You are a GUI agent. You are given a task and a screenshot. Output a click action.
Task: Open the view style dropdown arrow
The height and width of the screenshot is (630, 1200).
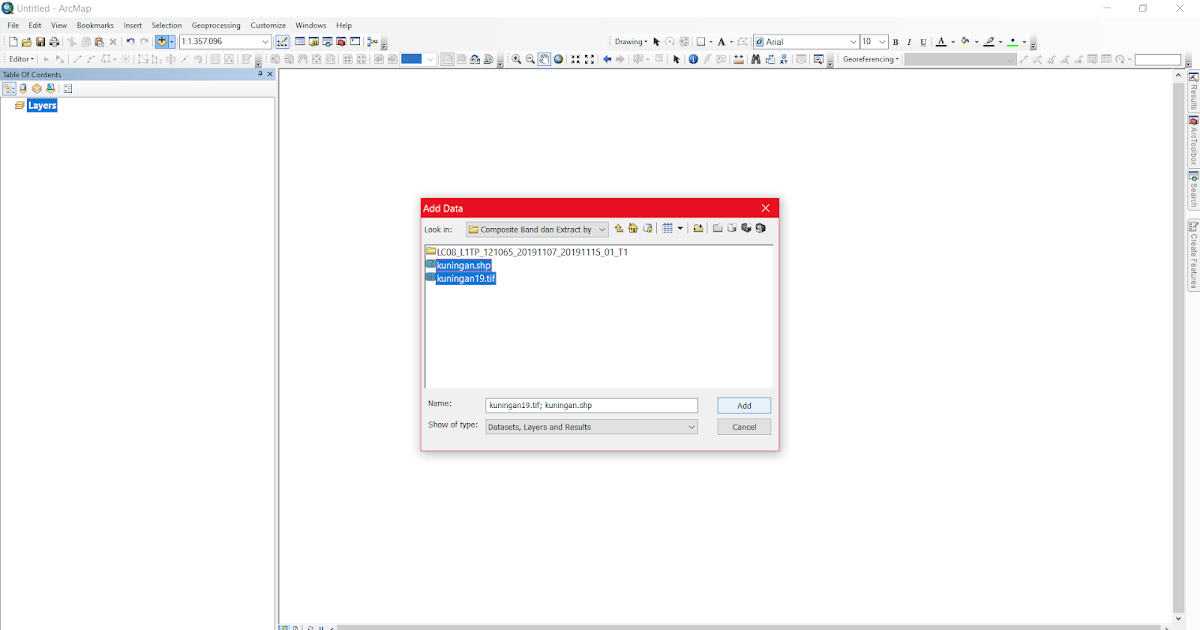(680, 229)
